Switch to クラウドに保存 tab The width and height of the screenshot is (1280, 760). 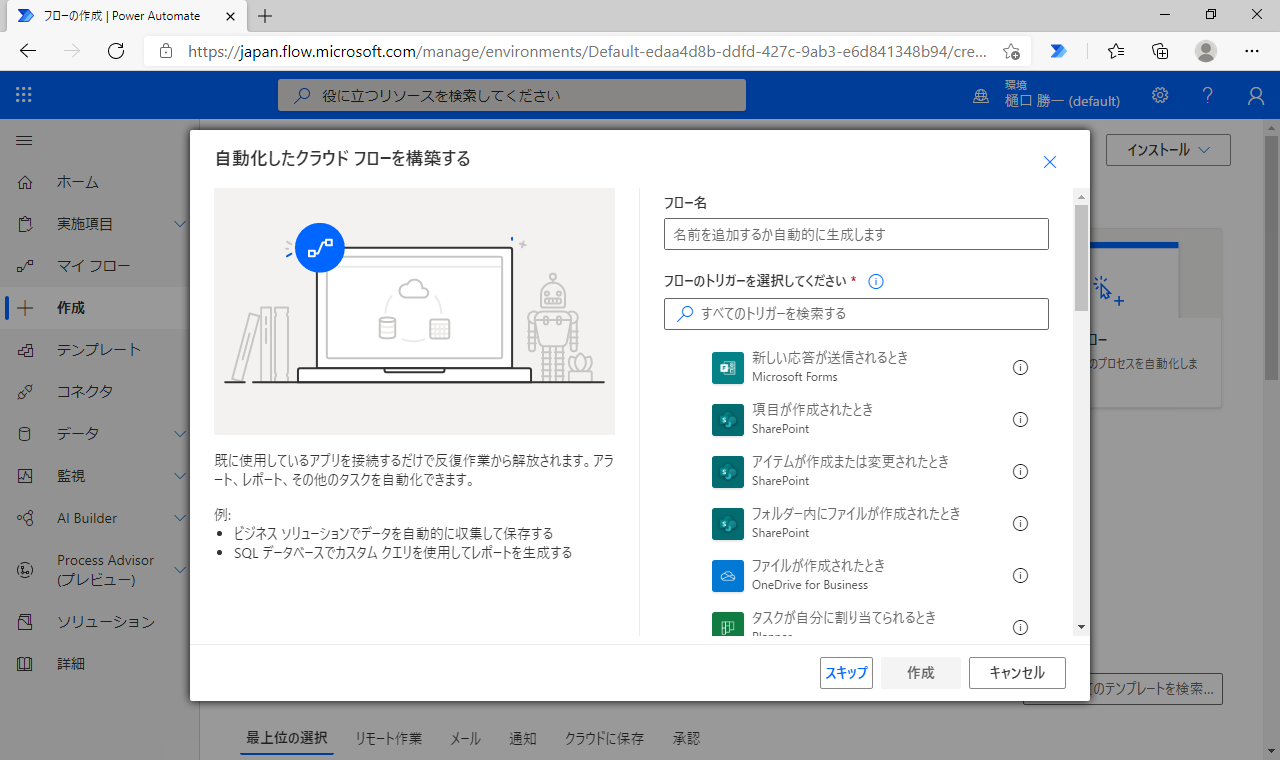pos(604,738)
